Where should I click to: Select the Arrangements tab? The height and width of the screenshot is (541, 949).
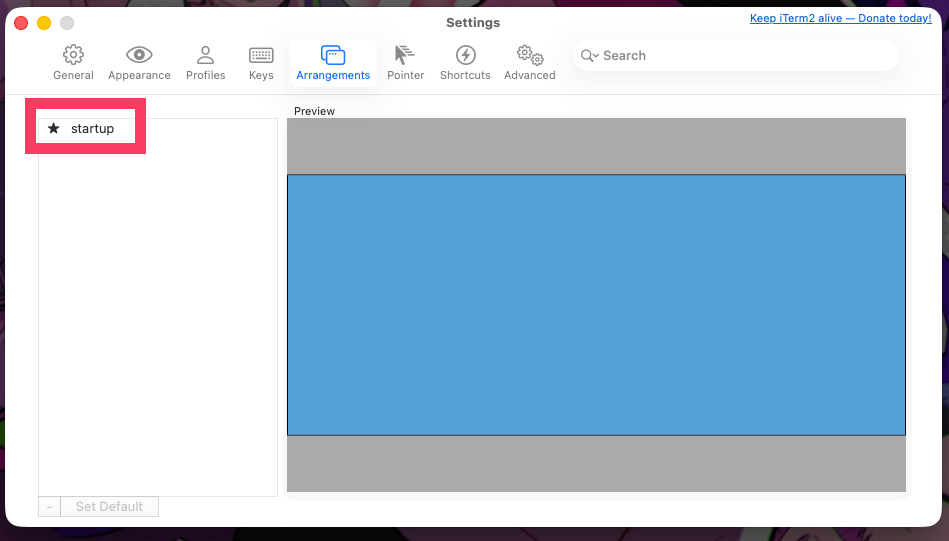point(333,63)
